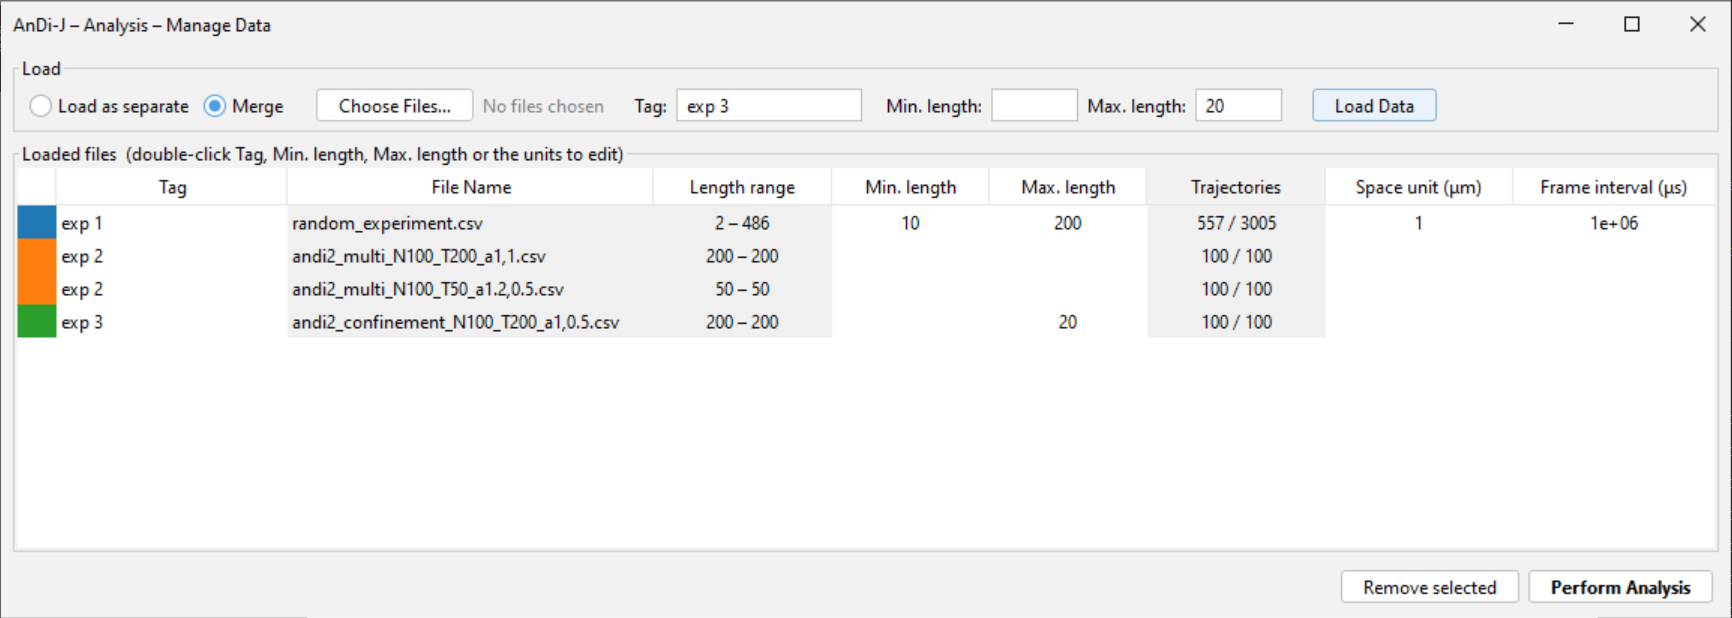Viewport: 1732px width, 618px height.
Task: Focus the Tag input field
Action: [768, 106]
